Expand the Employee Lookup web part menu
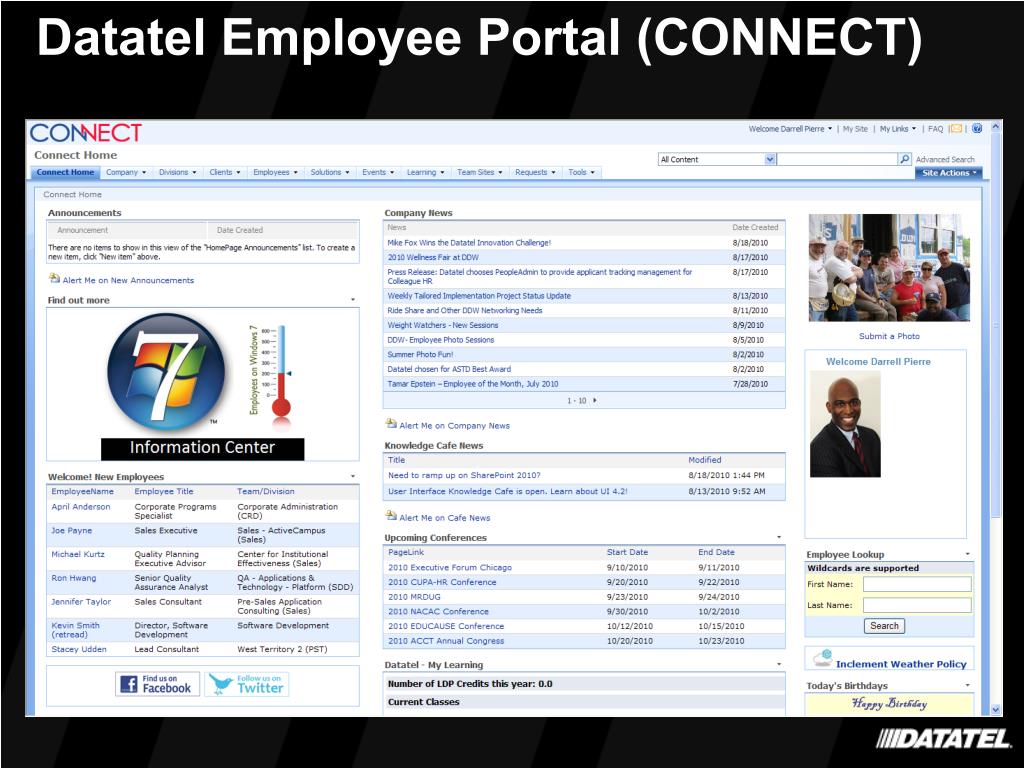The height and width of the screenshot is (768, 1024). [x=967, y=554]
